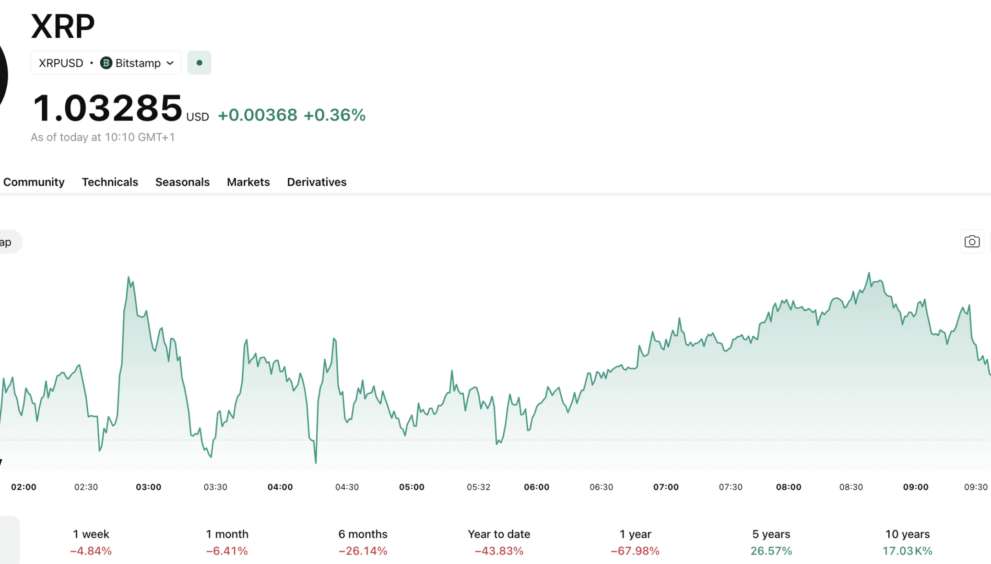The height and width of the screenshot is (564, 991).
Task: Click the 05:32 time axis label
Action: click(478, 487)
